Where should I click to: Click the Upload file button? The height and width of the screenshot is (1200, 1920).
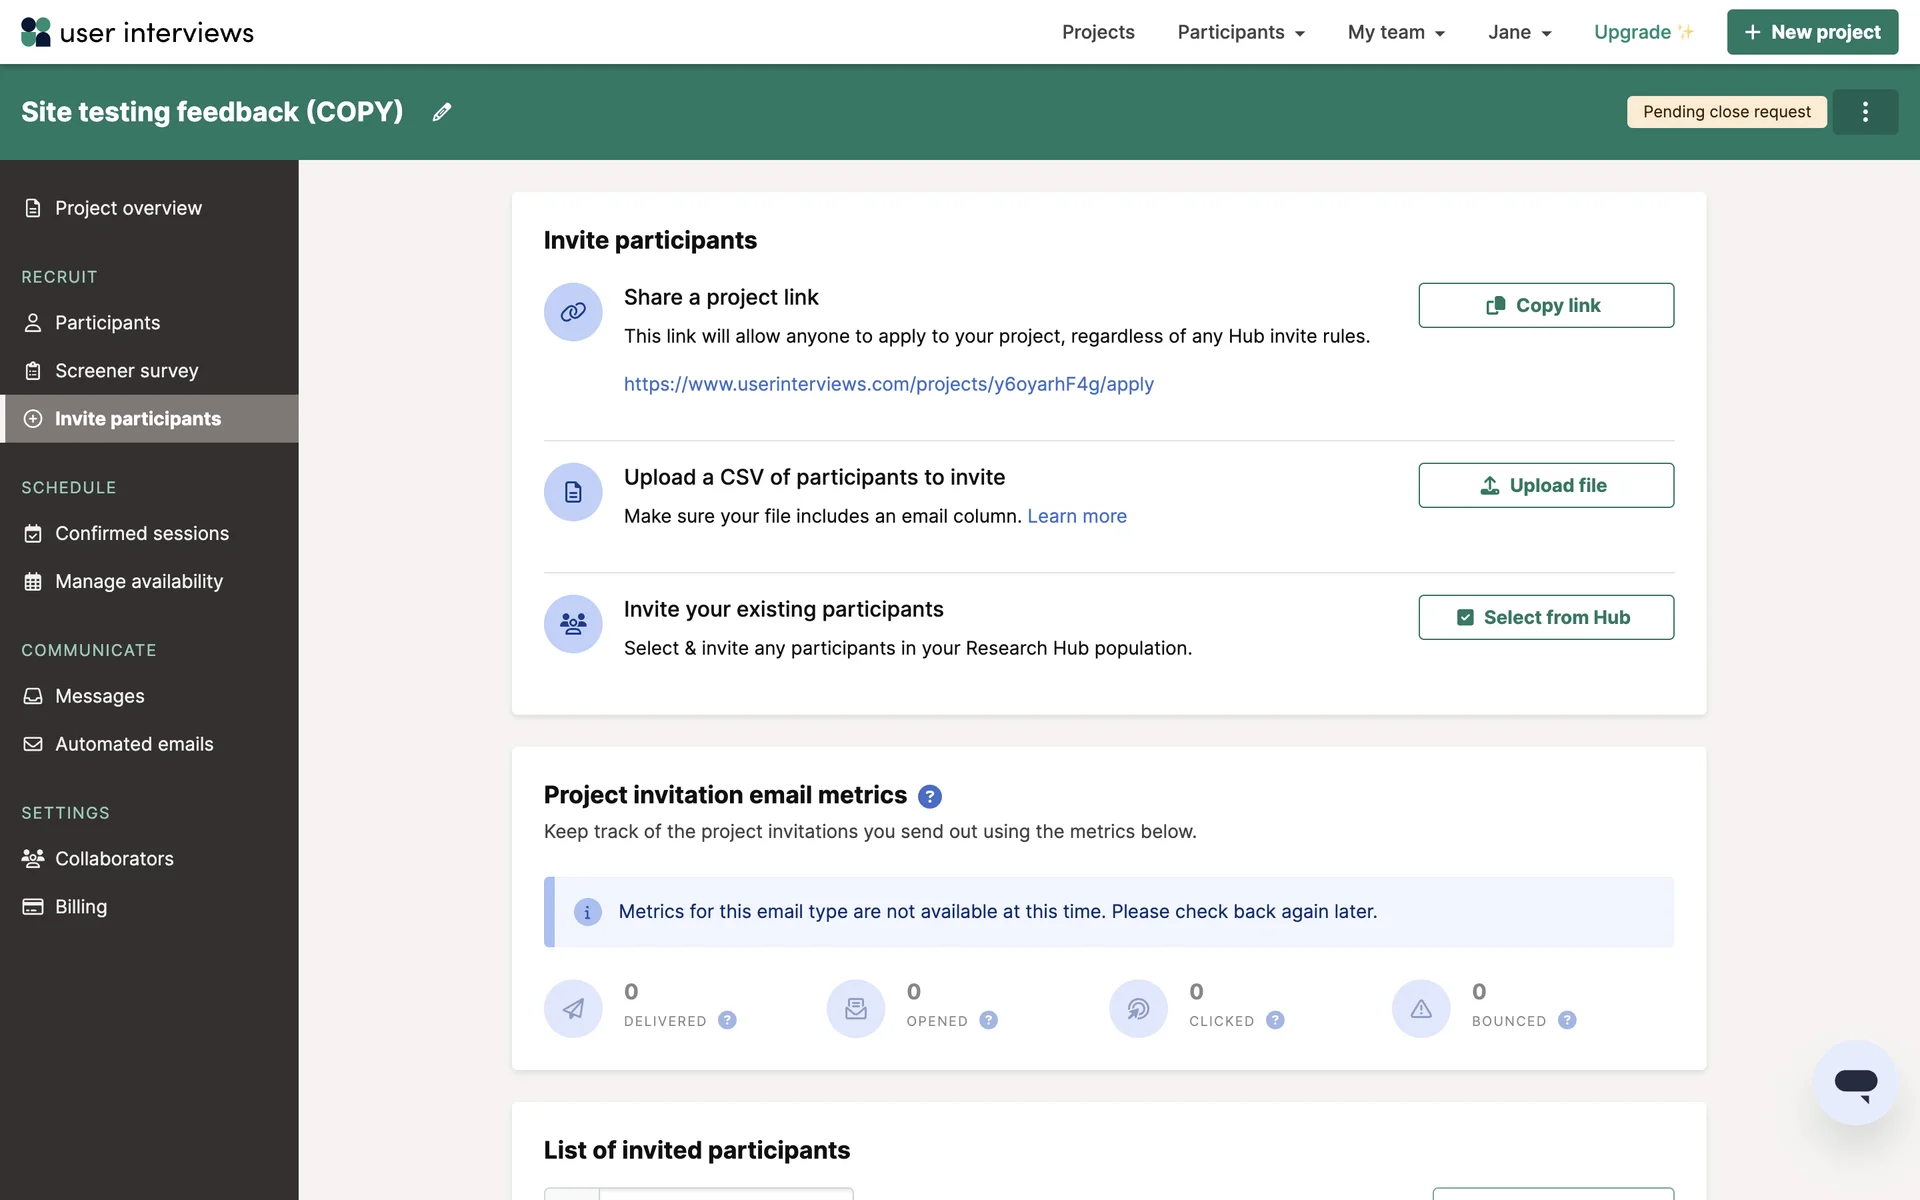tap(1545, 485)
